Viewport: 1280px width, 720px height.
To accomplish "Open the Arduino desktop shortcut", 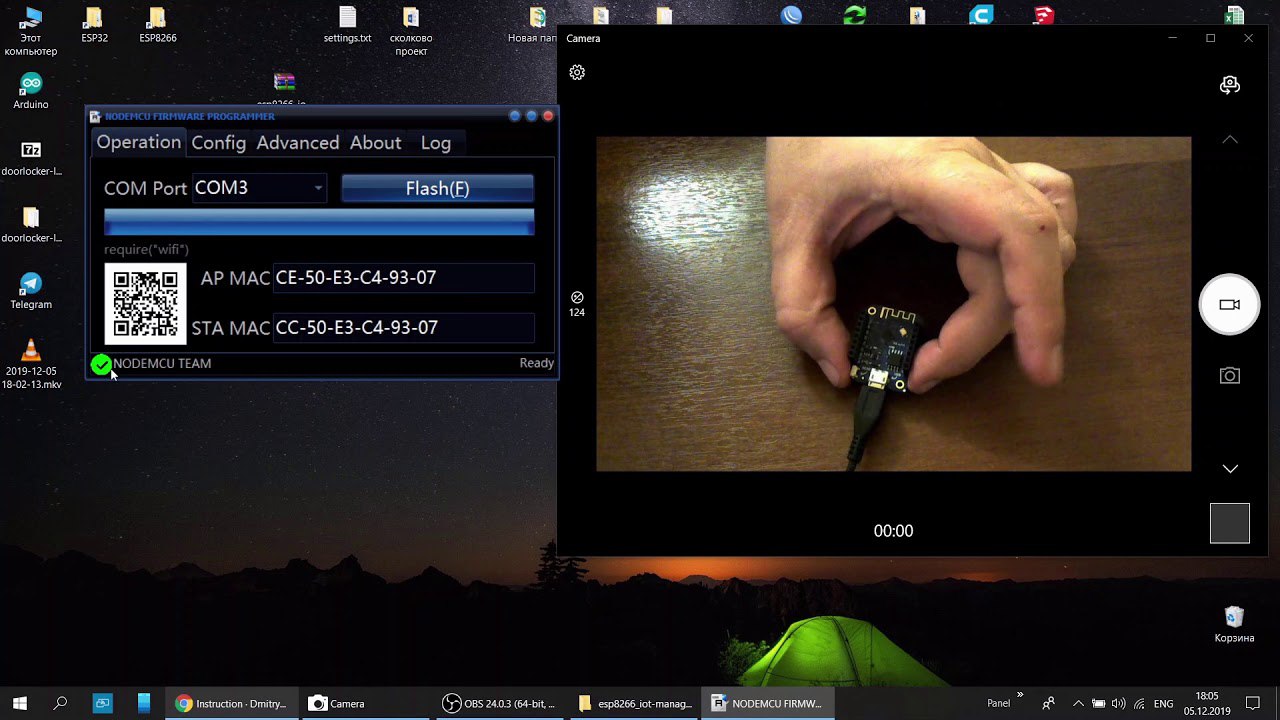I will (31, 91).
